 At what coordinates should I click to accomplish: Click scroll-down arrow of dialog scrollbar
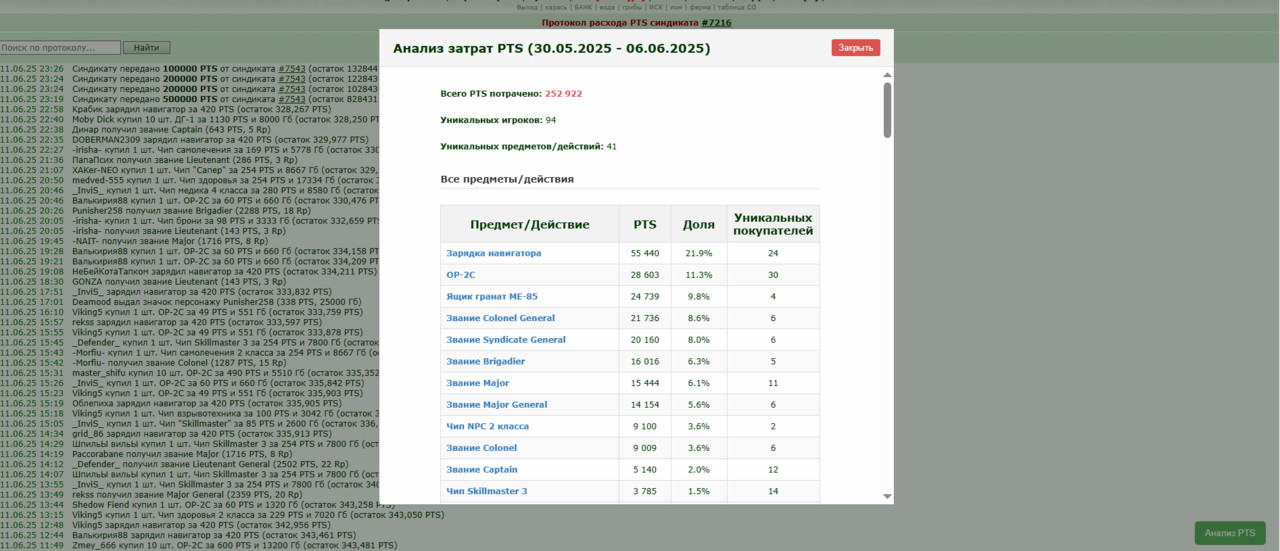tap(887, 496)
